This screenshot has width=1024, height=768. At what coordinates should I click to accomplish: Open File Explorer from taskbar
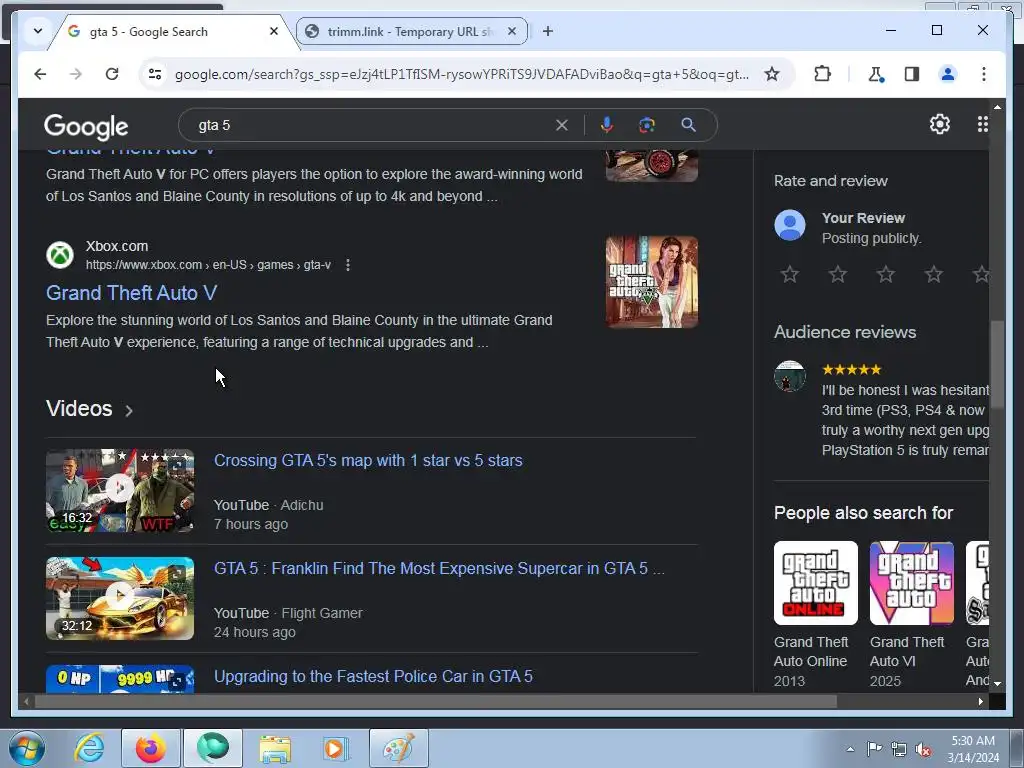pyautogui.click(x=275, y=748)
